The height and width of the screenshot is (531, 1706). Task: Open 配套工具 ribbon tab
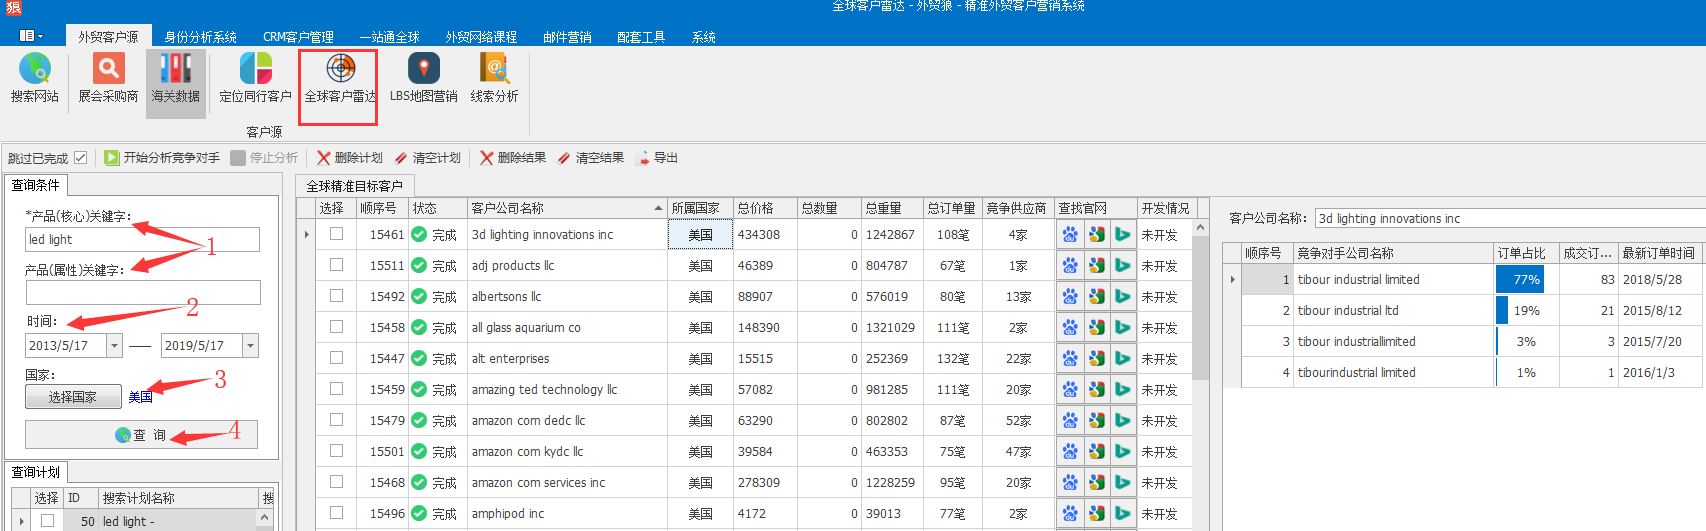point(641,37)
